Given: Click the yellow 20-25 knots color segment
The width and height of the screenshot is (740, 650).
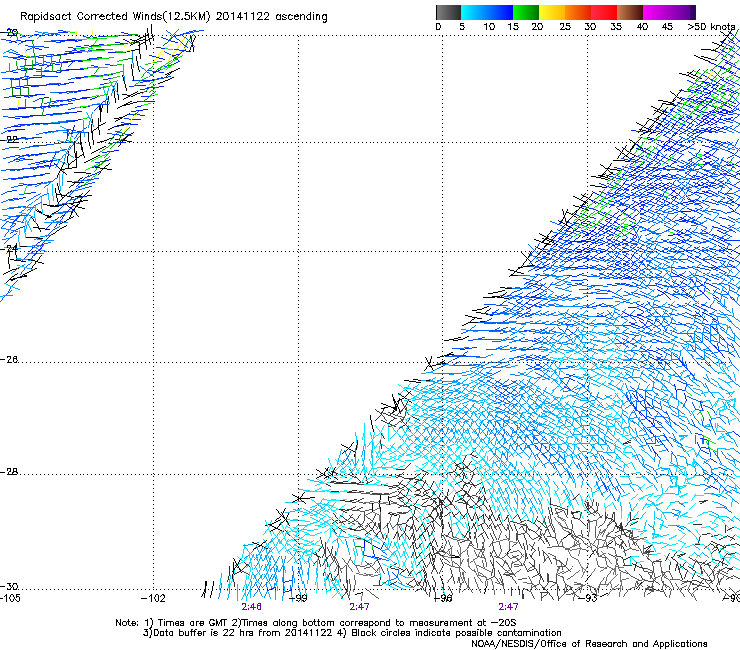Looking at the screenshot, I should [x=552, y=12].
